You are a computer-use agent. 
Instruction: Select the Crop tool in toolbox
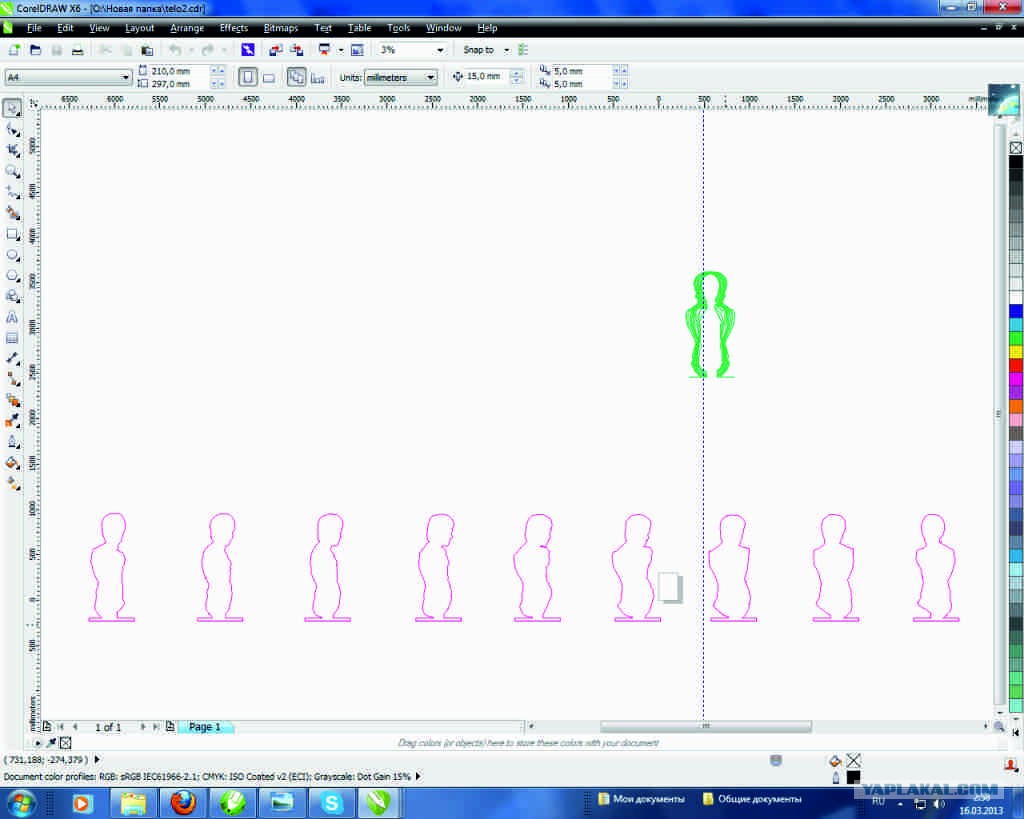pos(13,150)
